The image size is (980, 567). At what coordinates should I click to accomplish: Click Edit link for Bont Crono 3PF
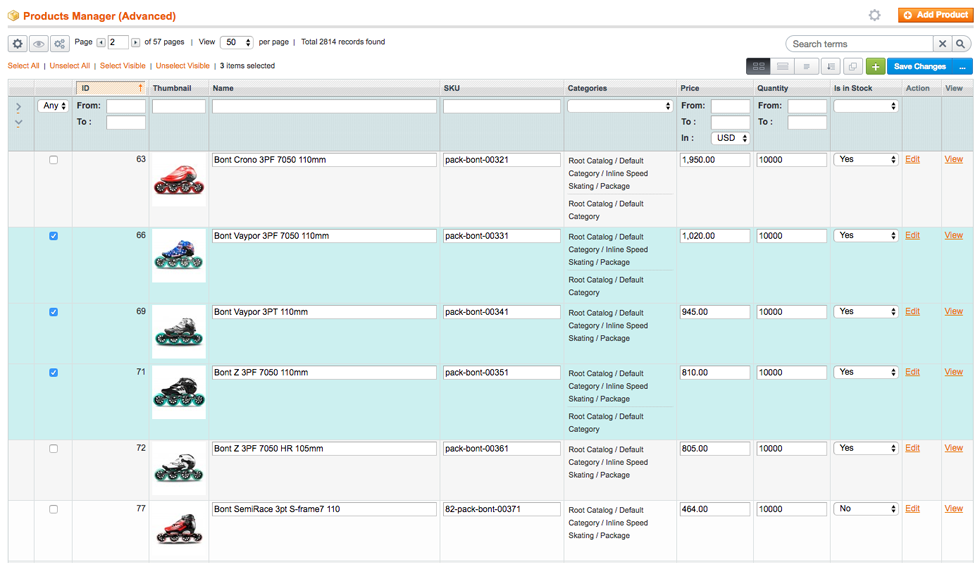click(912, 159)
